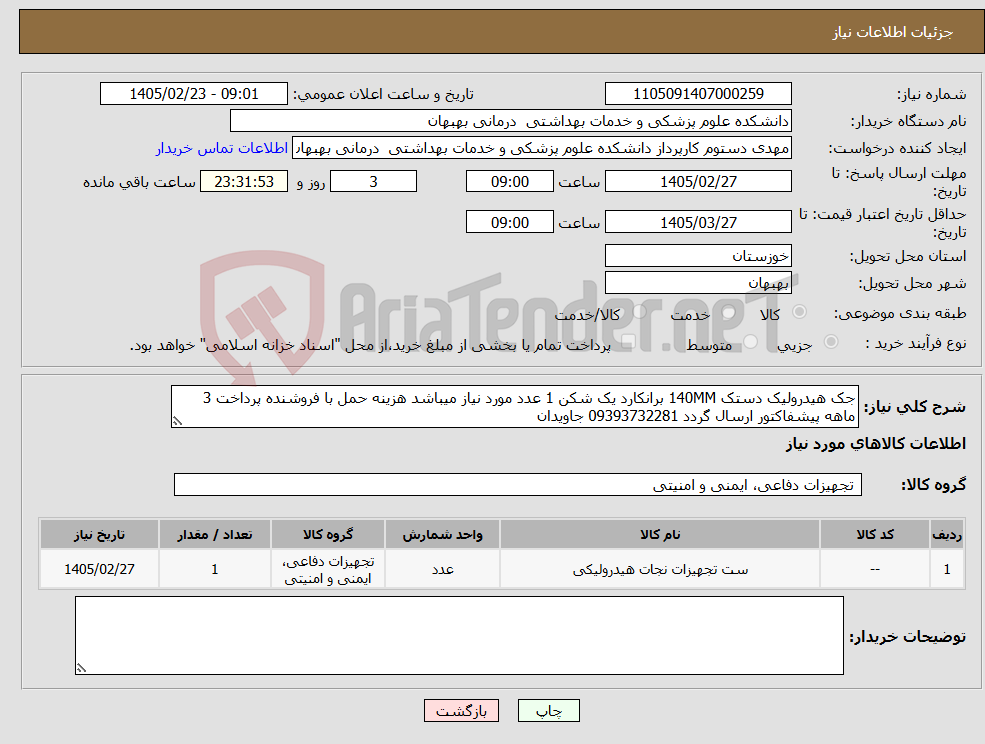Select the کالا radio button
This screenshot has width=985, height=744.
click(800, 312)
